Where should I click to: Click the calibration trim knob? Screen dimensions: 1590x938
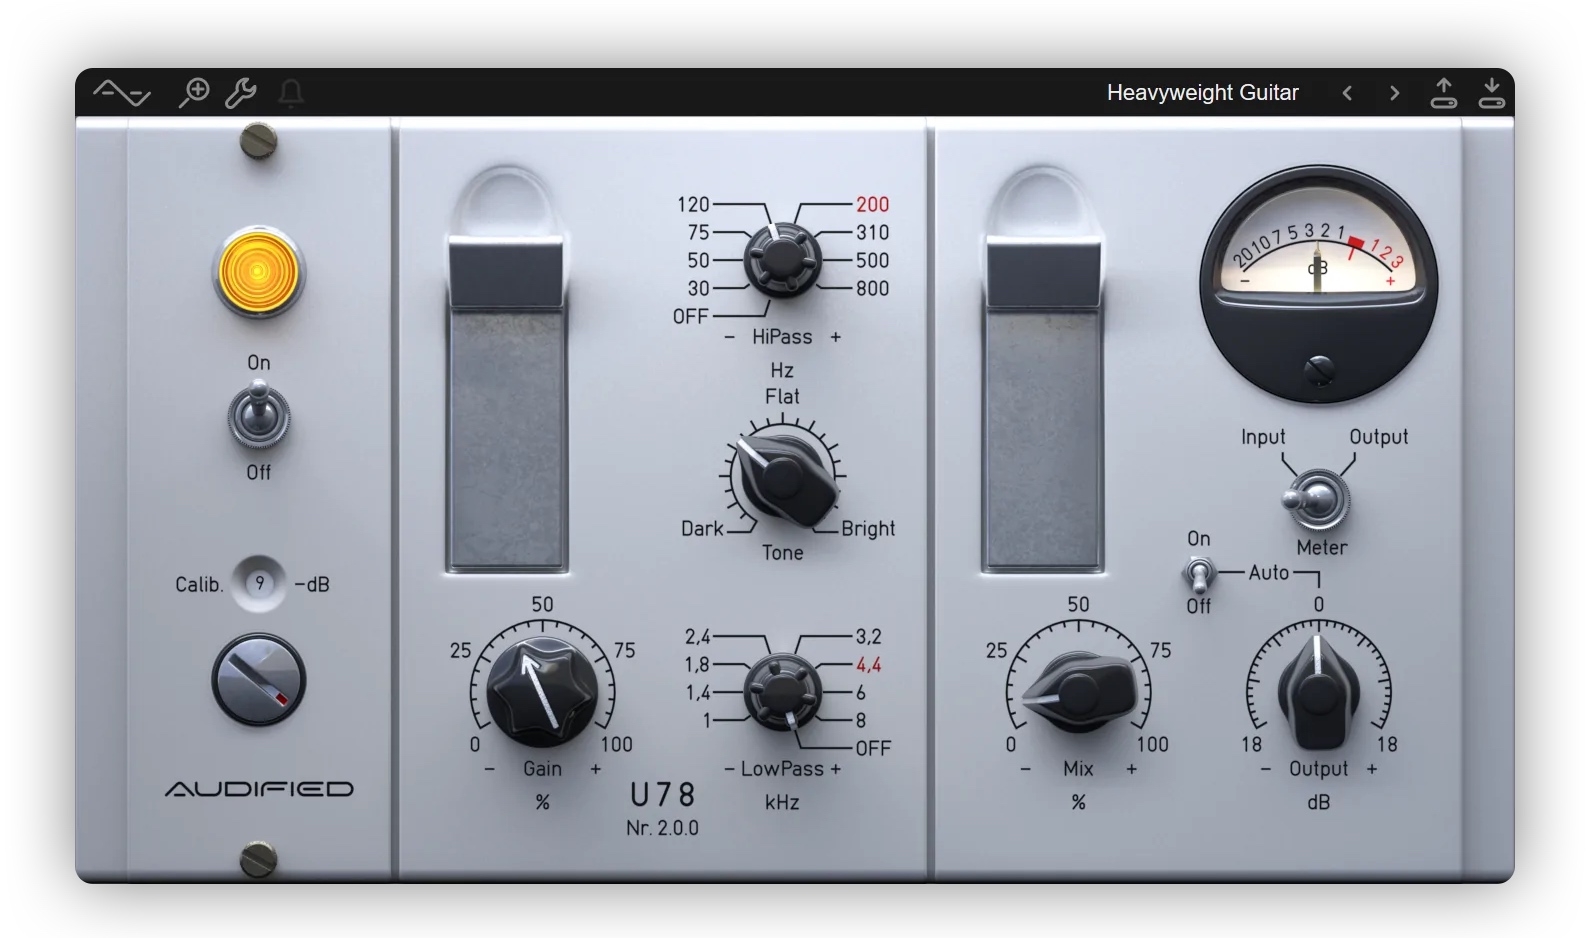(259, 680)
